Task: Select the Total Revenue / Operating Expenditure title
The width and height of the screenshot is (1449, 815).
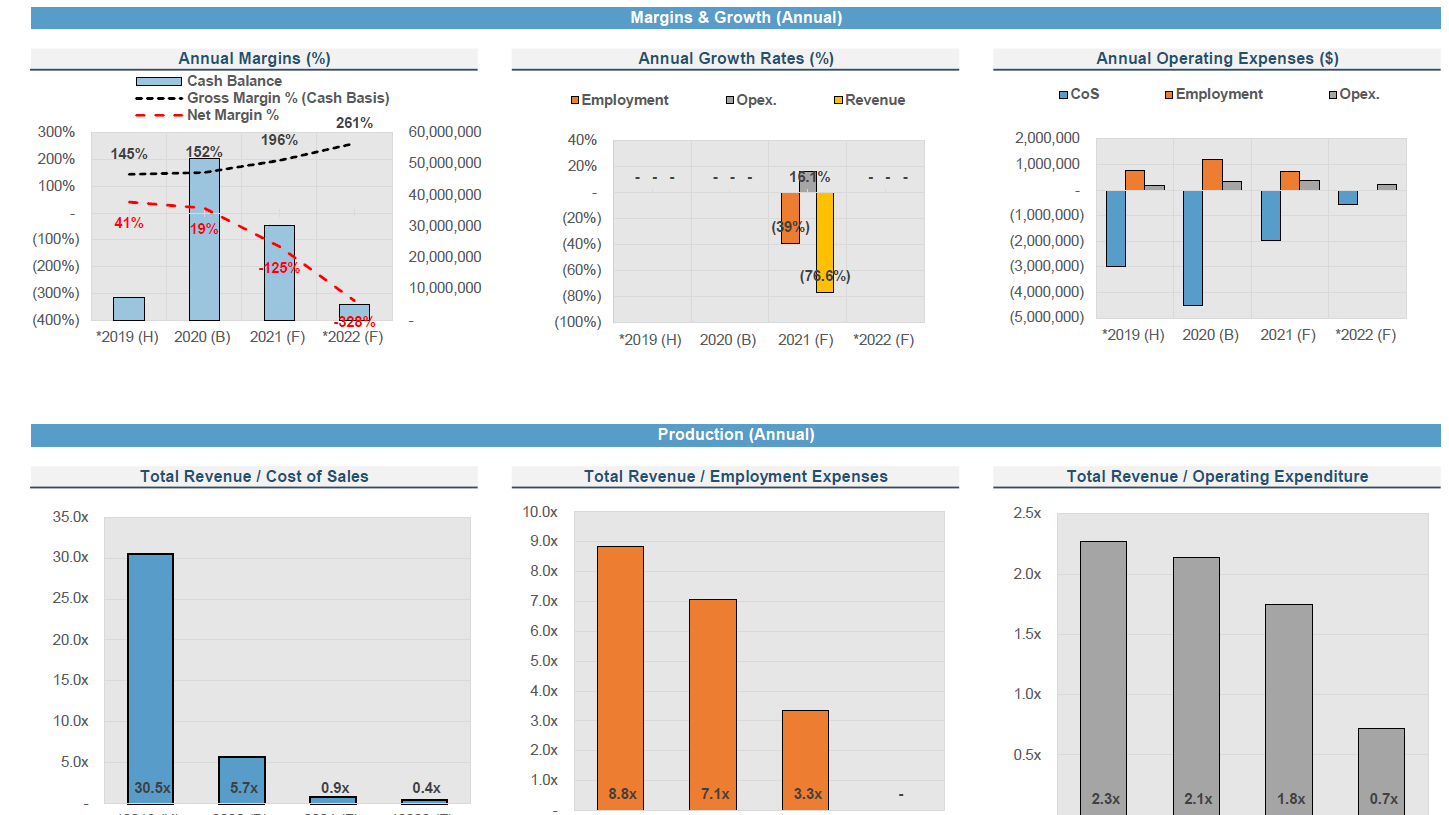Action: click(x=1217, y=477)
